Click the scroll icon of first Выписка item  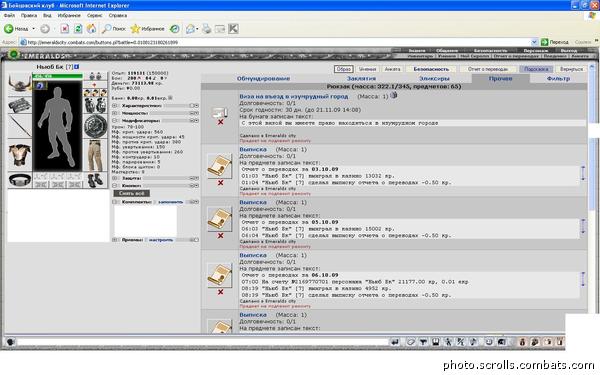220,166
